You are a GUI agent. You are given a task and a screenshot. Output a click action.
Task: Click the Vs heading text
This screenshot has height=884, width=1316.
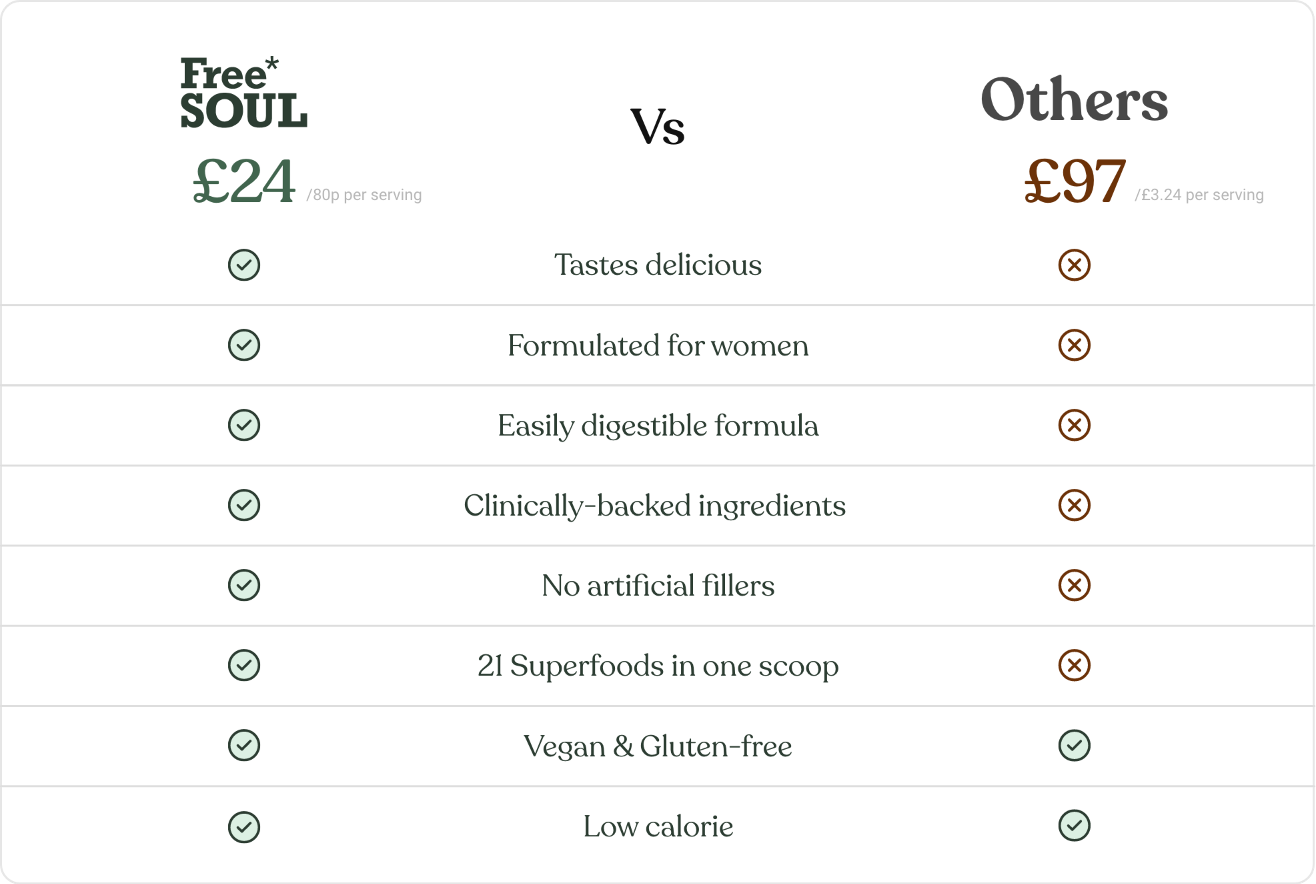(658, 127)
